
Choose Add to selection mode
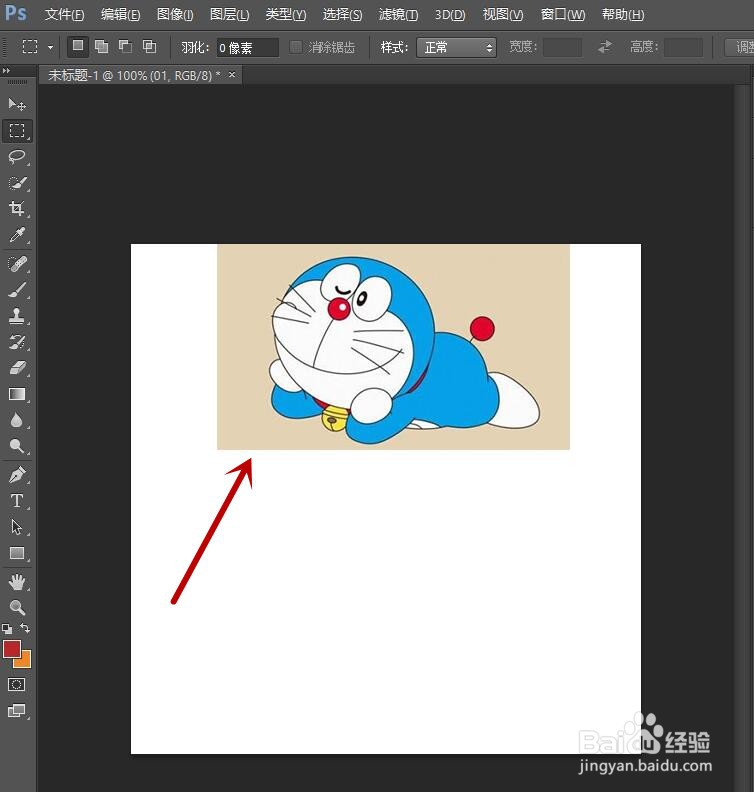[102, 46]
